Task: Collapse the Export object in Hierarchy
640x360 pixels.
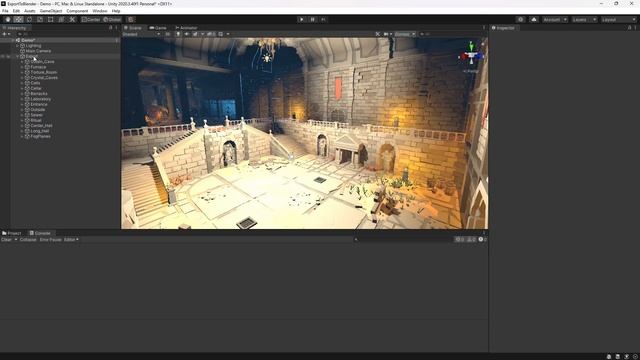Action: coord(17,56)
